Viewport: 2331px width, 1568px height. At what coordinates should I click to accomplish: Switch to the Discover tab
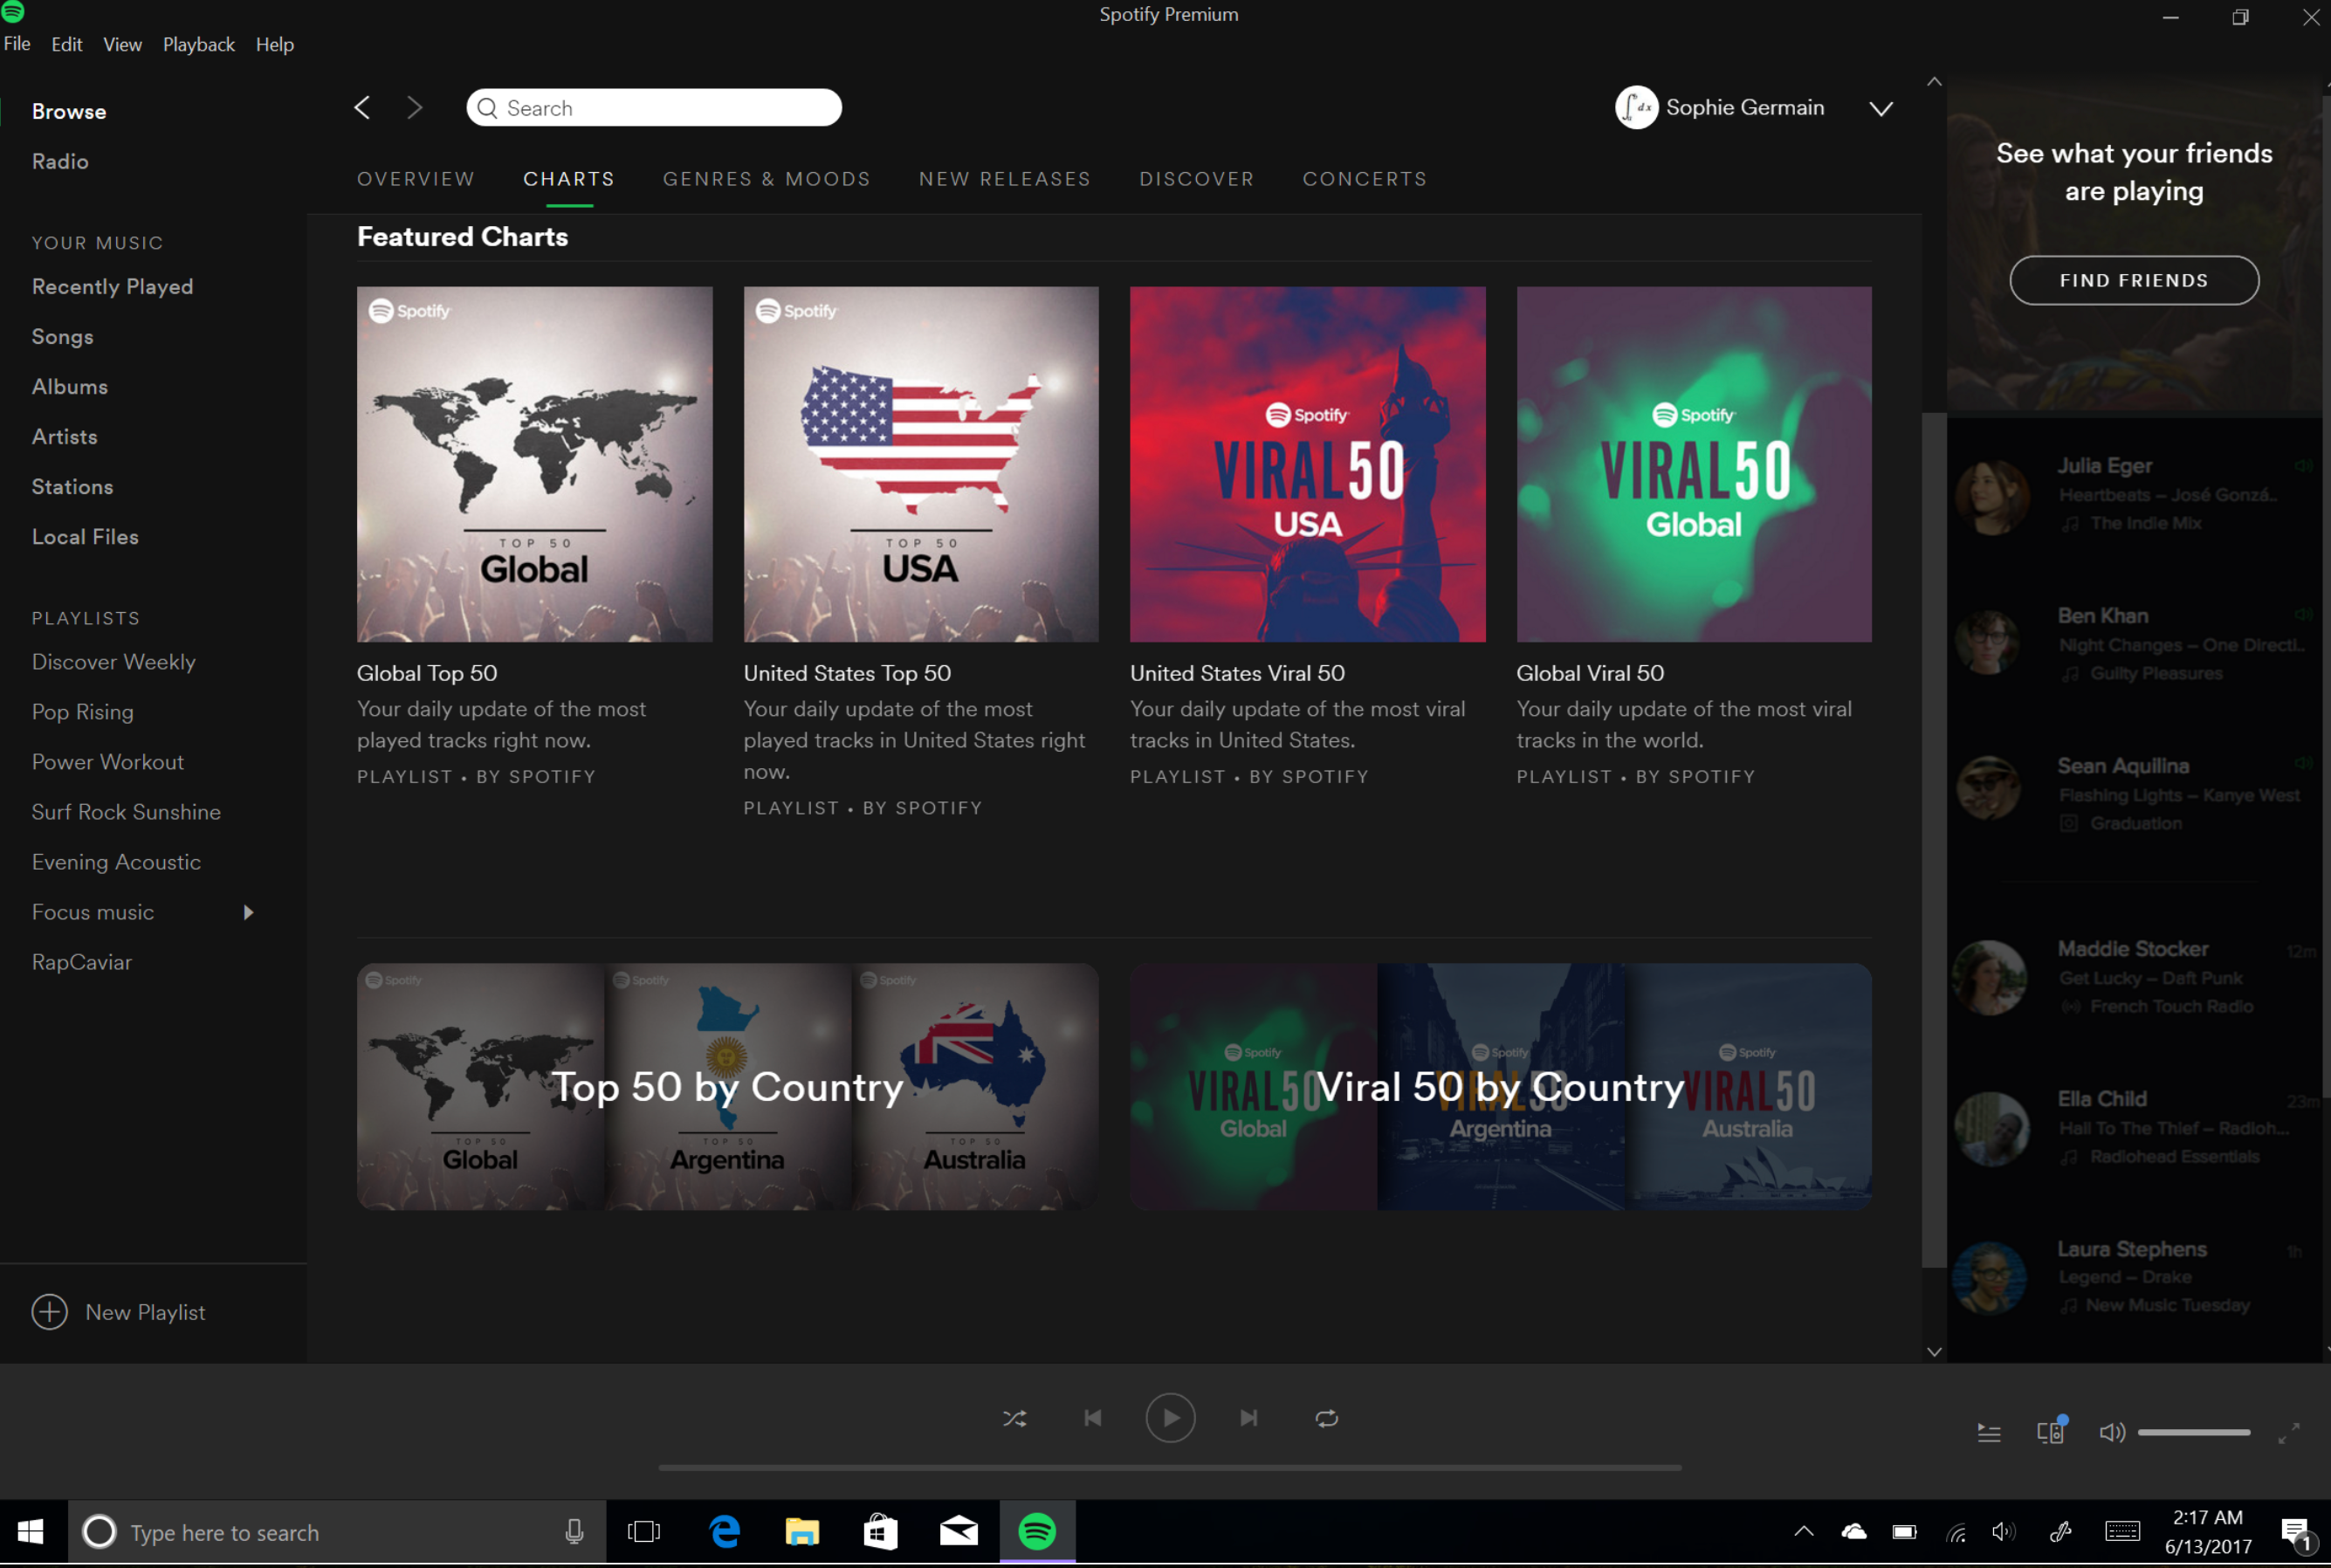click(1197, 178)
